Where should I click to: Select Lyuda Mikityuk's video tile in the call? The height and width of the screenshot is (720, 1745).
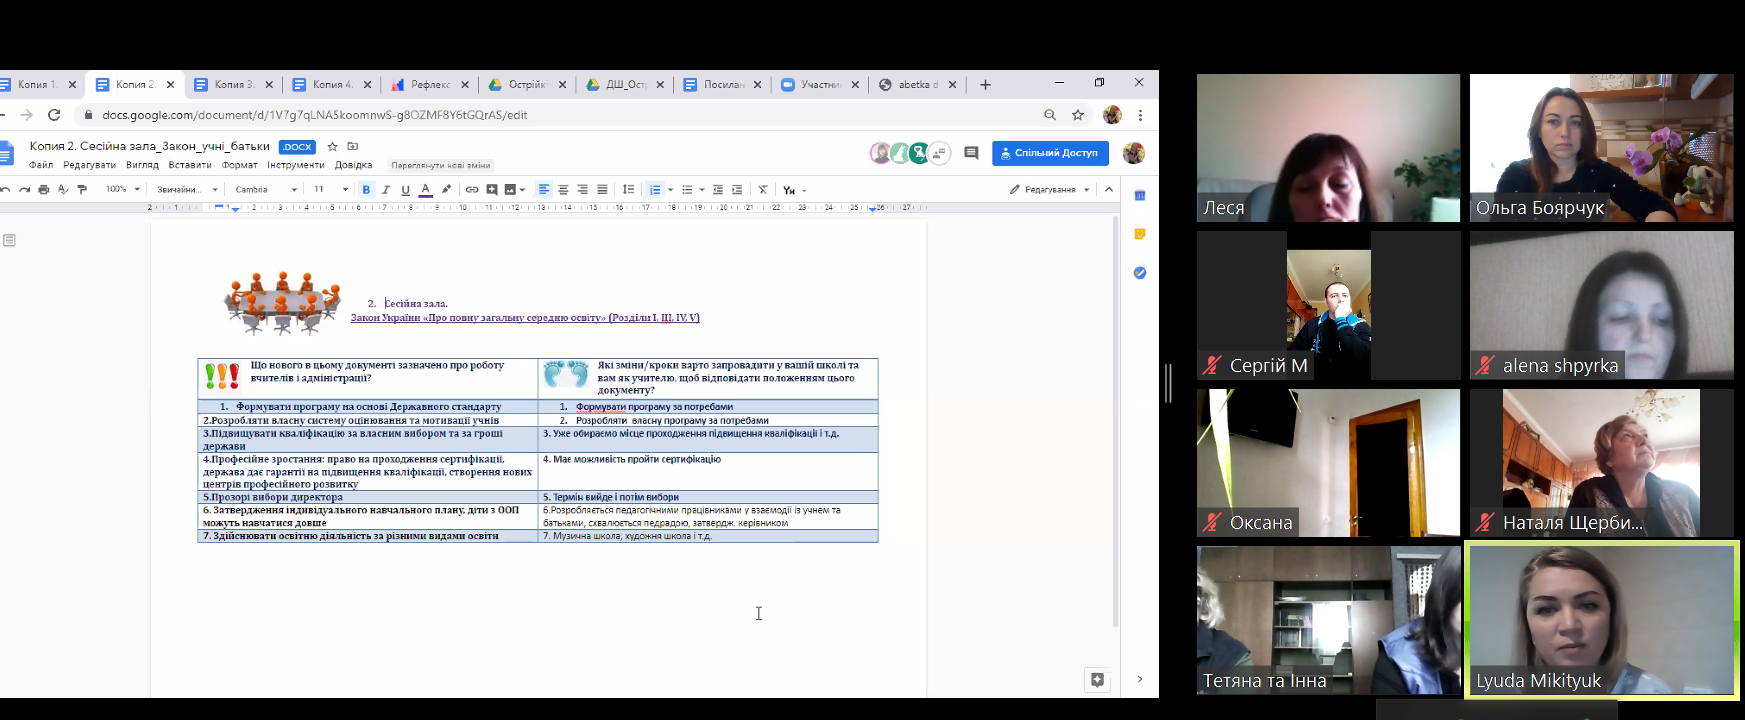(1602, 619)
